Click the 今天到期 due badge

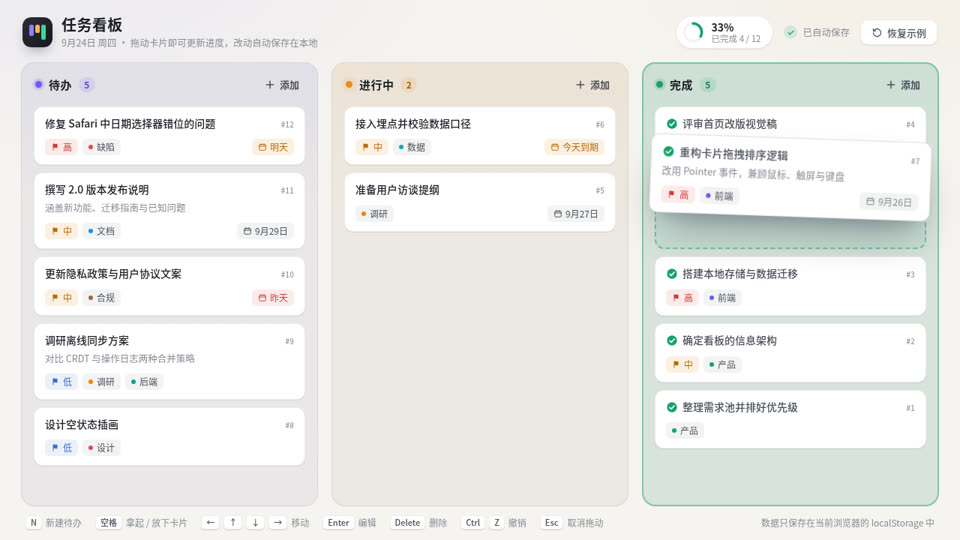[x=574, y=147]
